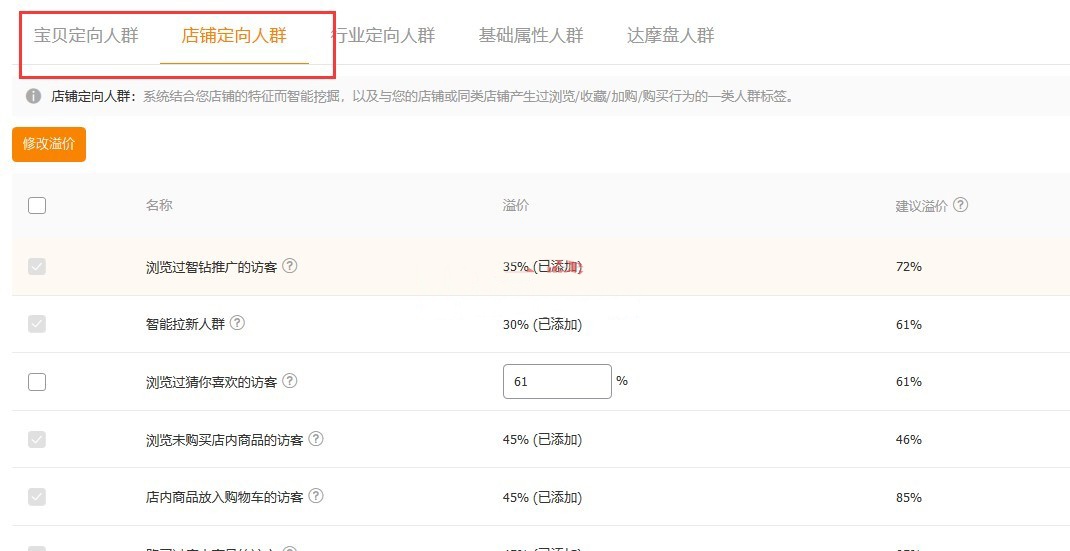The height and width of the screenshot is (551, 1070).
Task: Click the info icon before 店铺定向人群 description
Action: [33, 96]
